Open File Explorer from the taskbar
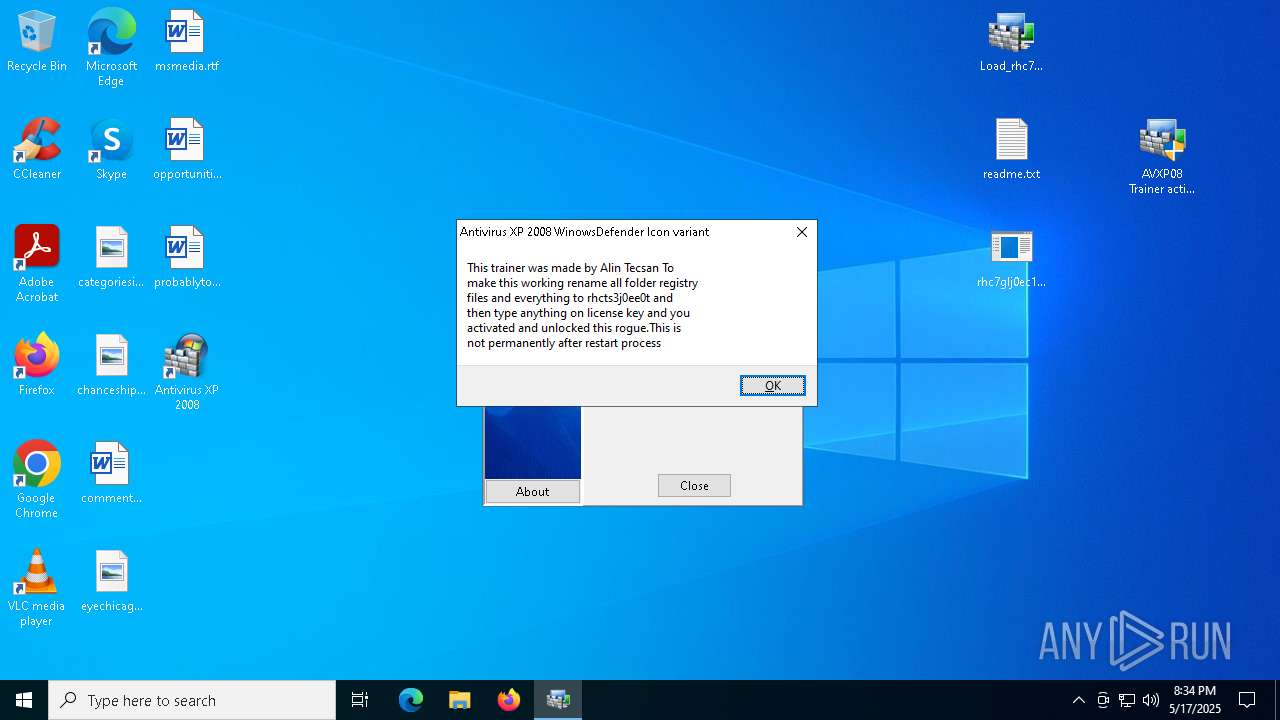The image size is (1280, 720). (x=459, y=700)
